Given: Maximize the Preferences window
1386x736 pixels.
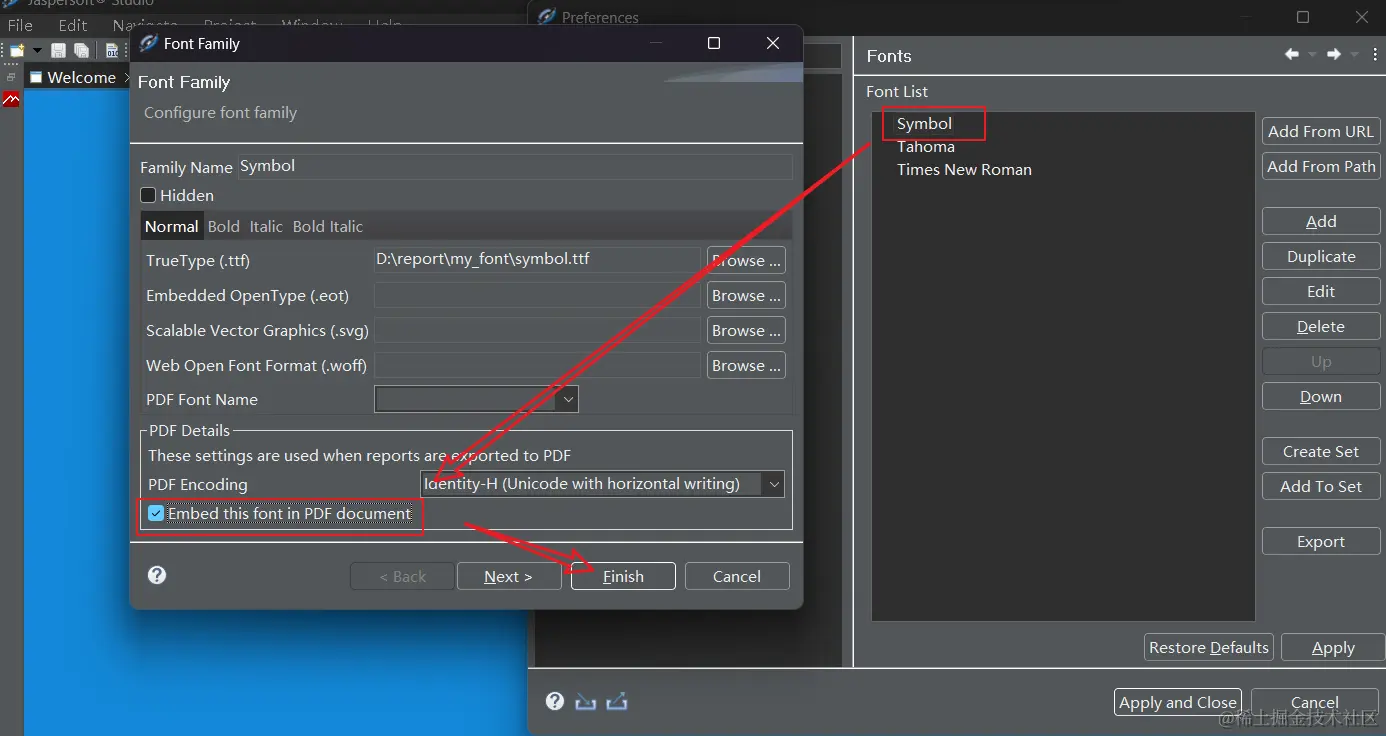Looking at the screenshot, I should pos(1303,17).
